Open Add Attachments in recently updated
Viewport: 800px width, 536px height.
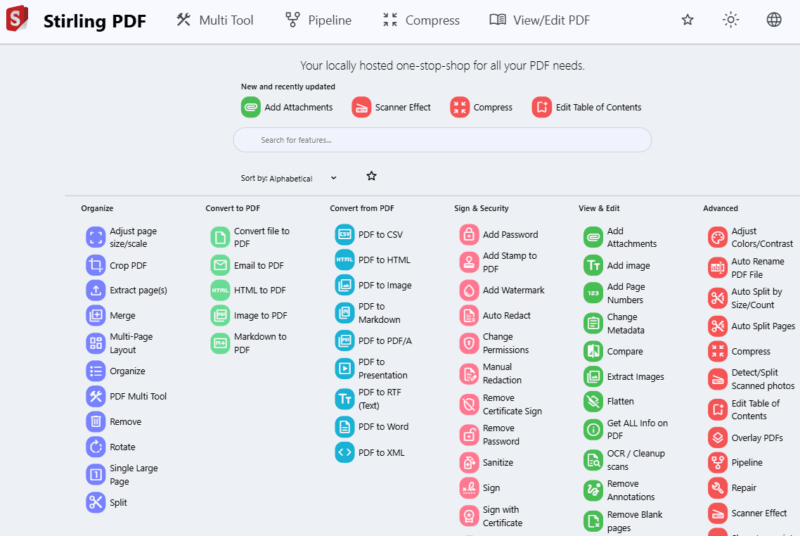287,107
